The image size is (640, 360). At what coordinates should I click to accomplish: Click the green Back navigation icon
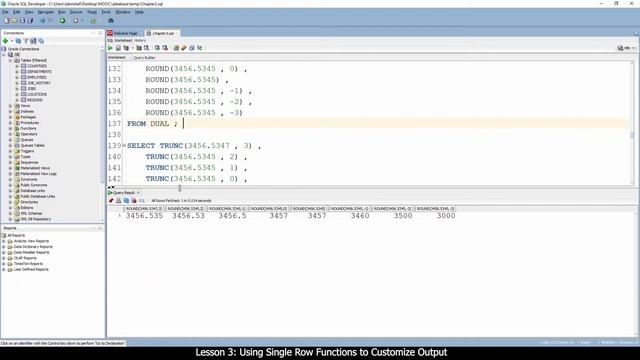62,20
